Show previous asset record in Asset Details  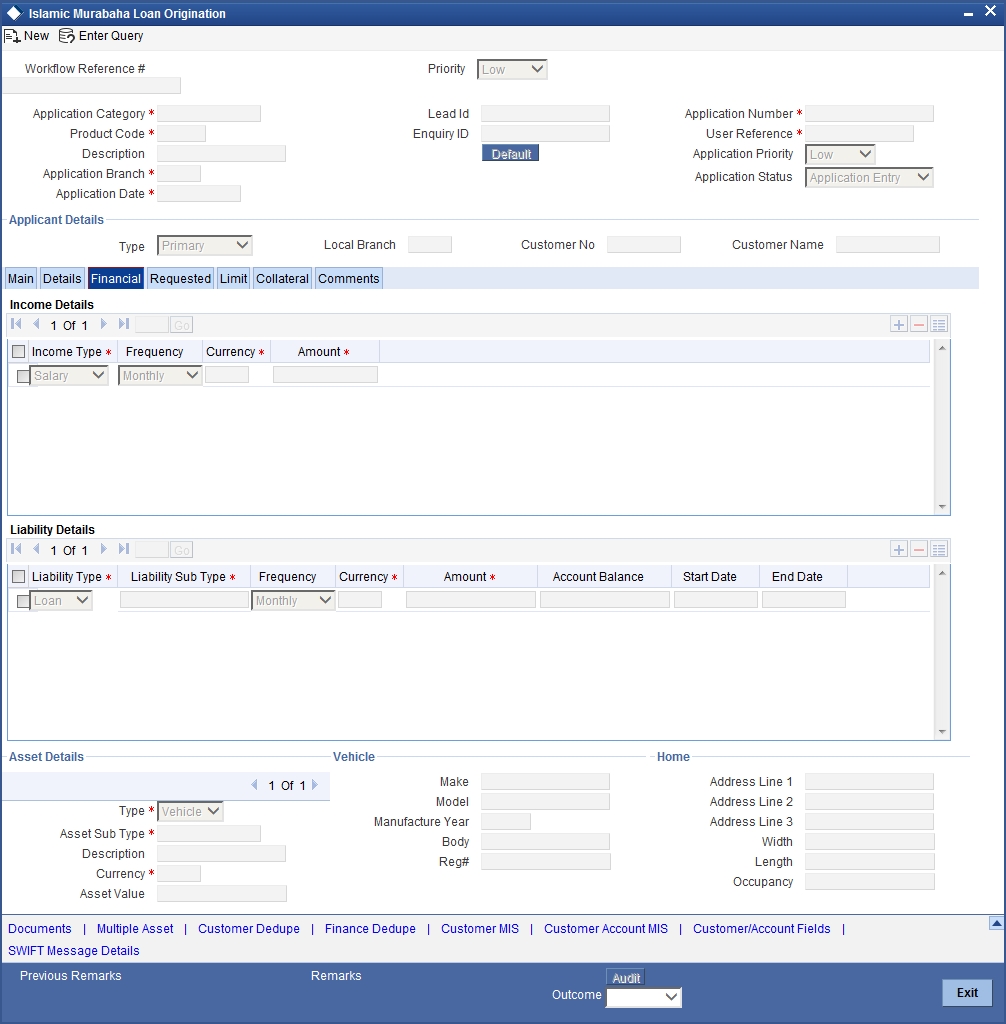point(254,785)
